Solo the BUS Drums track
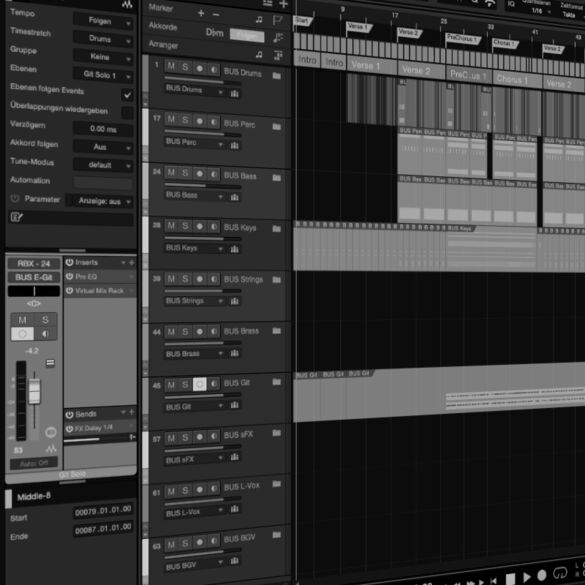This screenshot has width=585, height=585. tap(185, 67)
